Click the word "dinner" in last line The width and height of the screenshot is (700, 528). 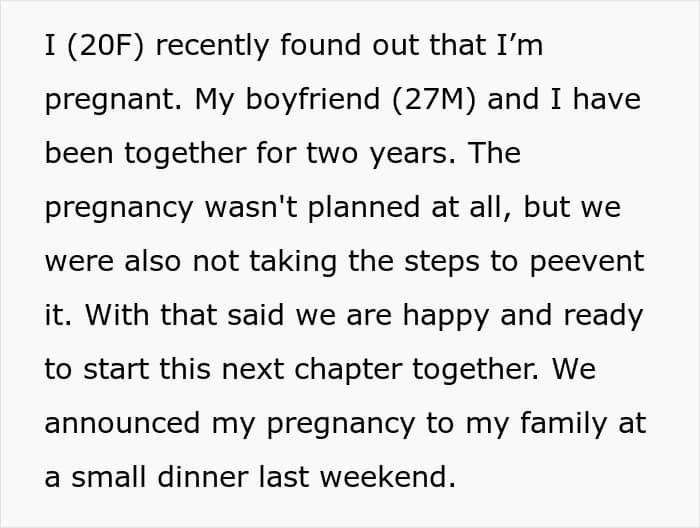(x=203, y=477)
